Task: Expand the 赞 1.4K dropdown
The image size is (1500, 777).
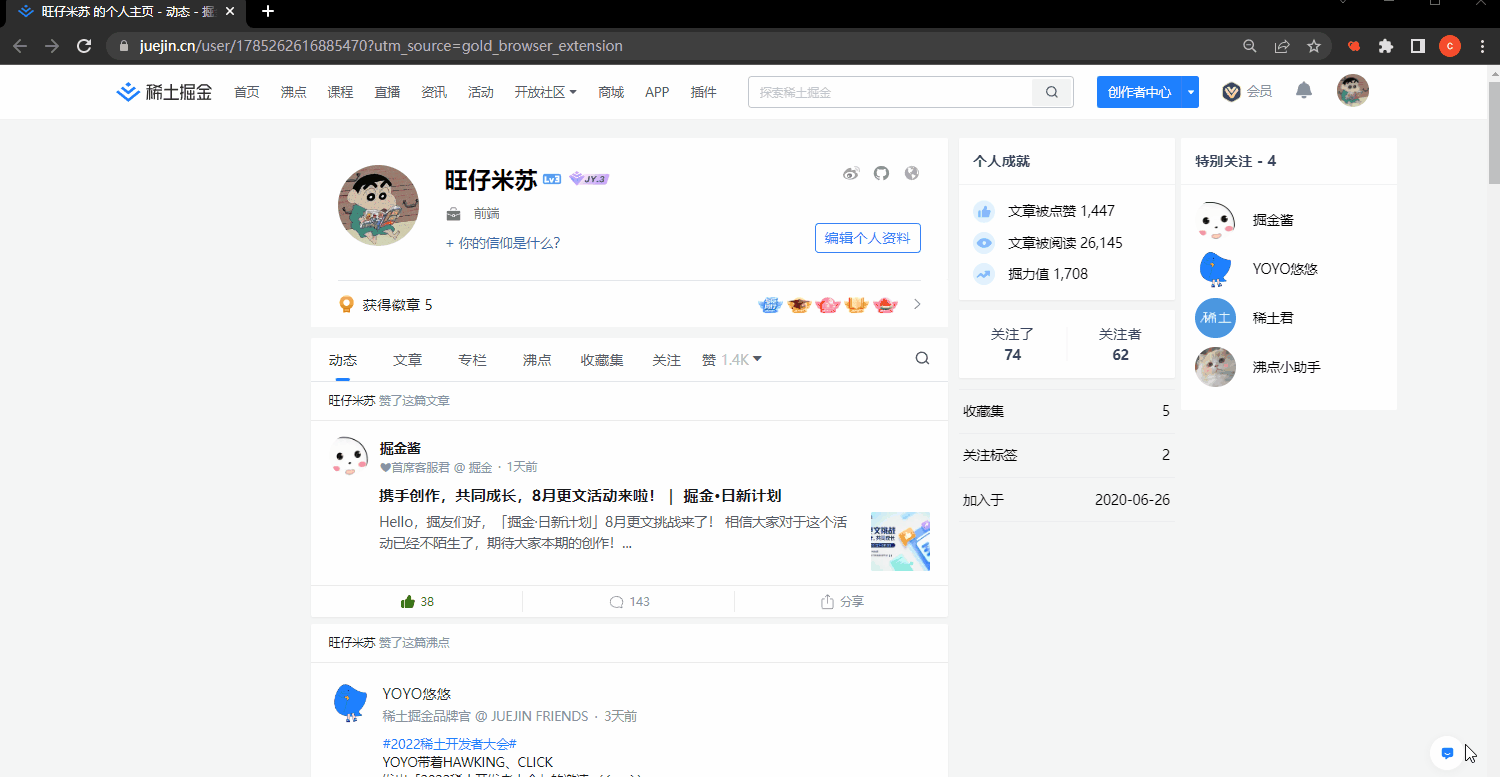Action: coord(732,360)
